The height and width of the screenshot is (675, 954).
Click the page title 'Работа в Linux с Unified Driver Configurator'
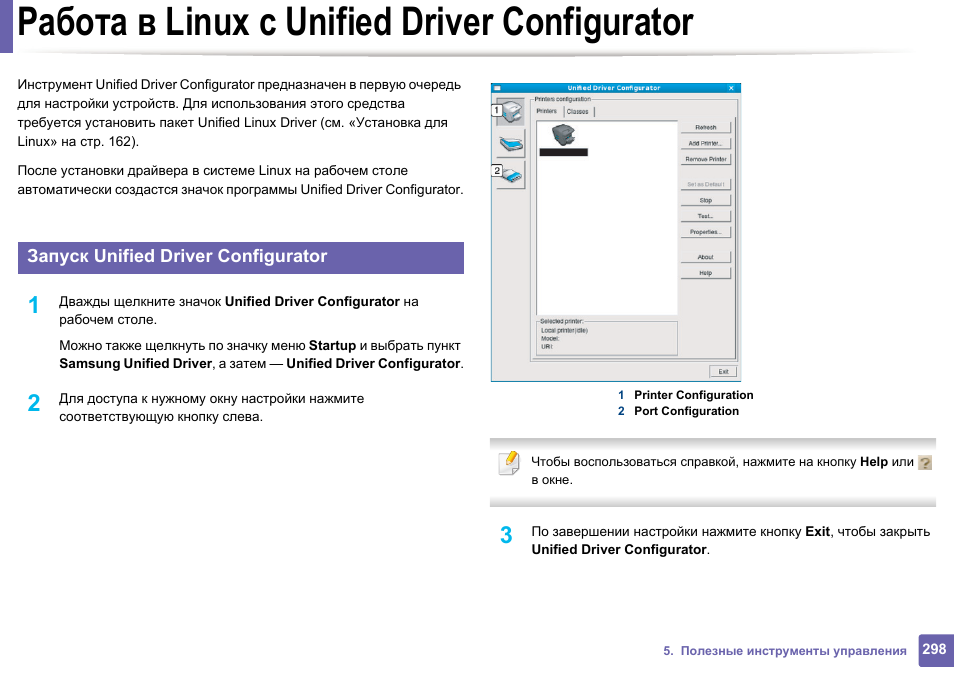tap(355, 22)
